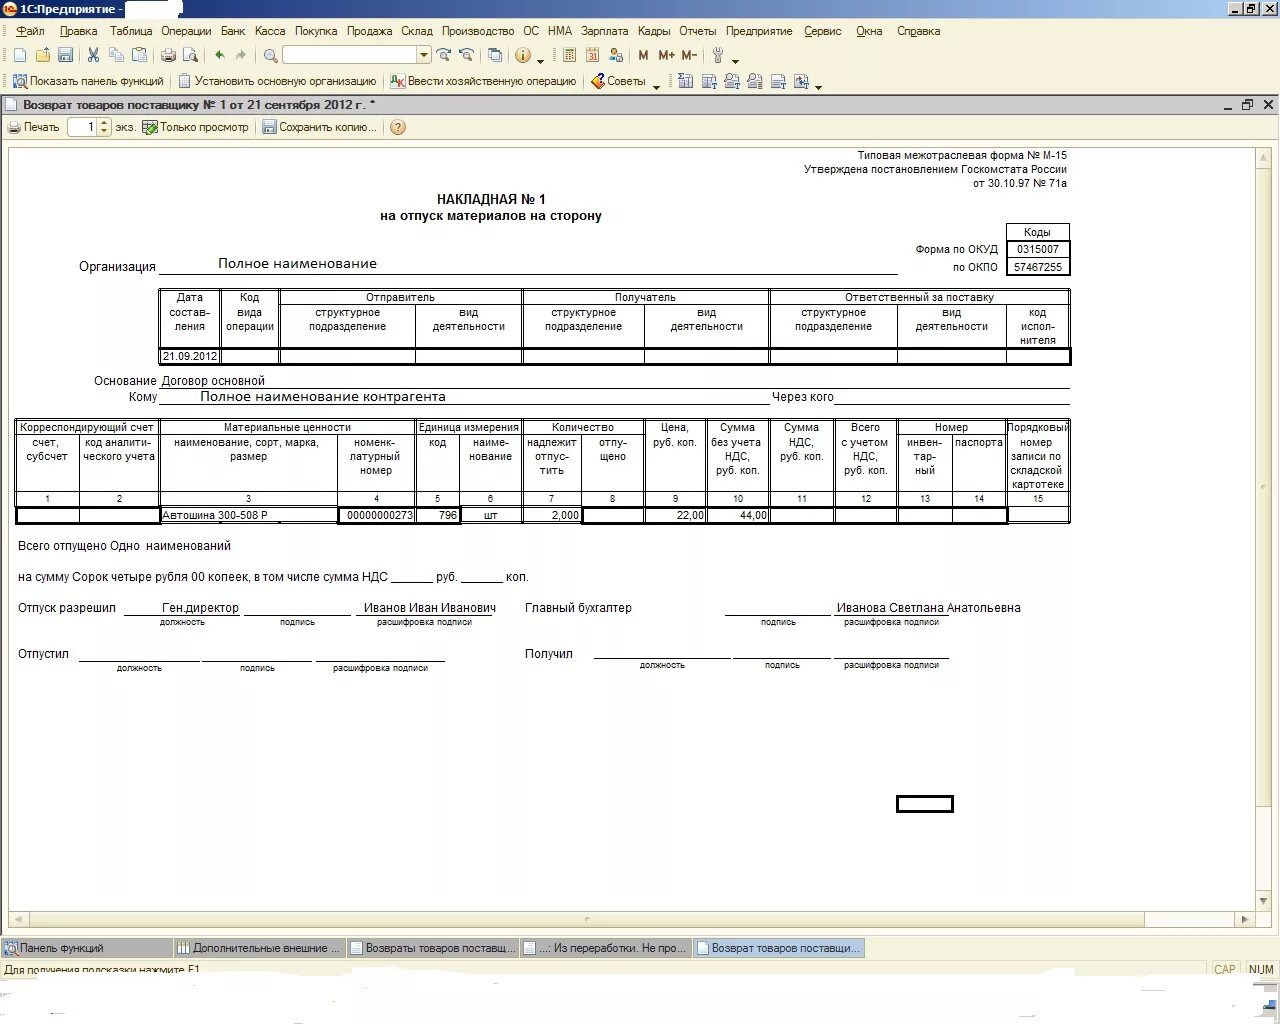Click the Paste clipboard icon
The image size is (1280, 1024).
pyautogui.click(x=140, y=56)
